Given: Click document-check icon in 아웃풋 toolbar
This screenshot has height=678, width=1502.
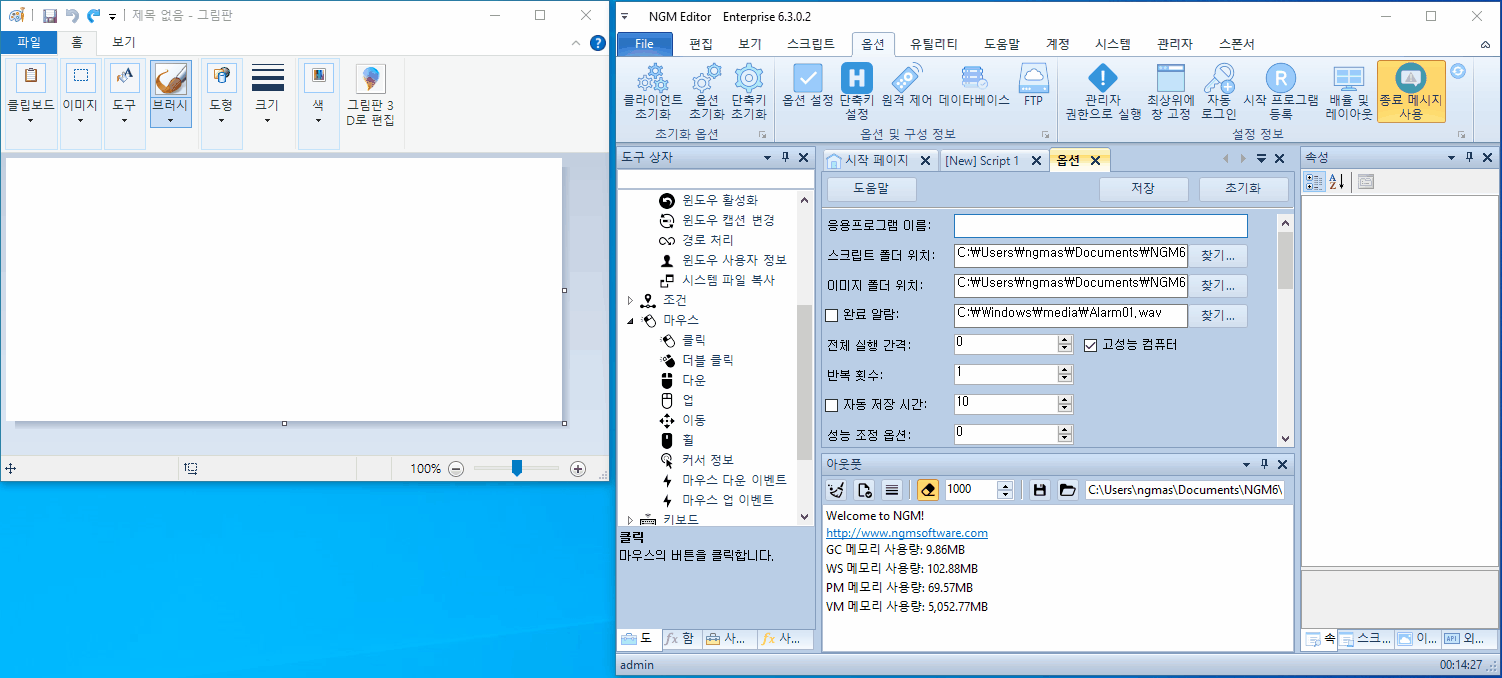Looking at the screenshot, I should (x=865, y=490).
